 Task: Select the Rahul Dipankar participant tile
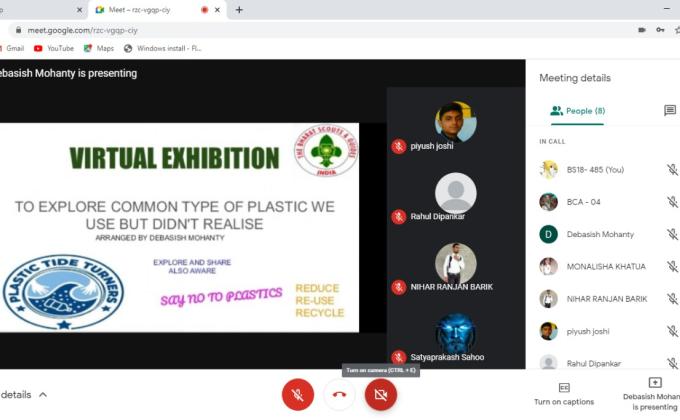tap(455, 198)
